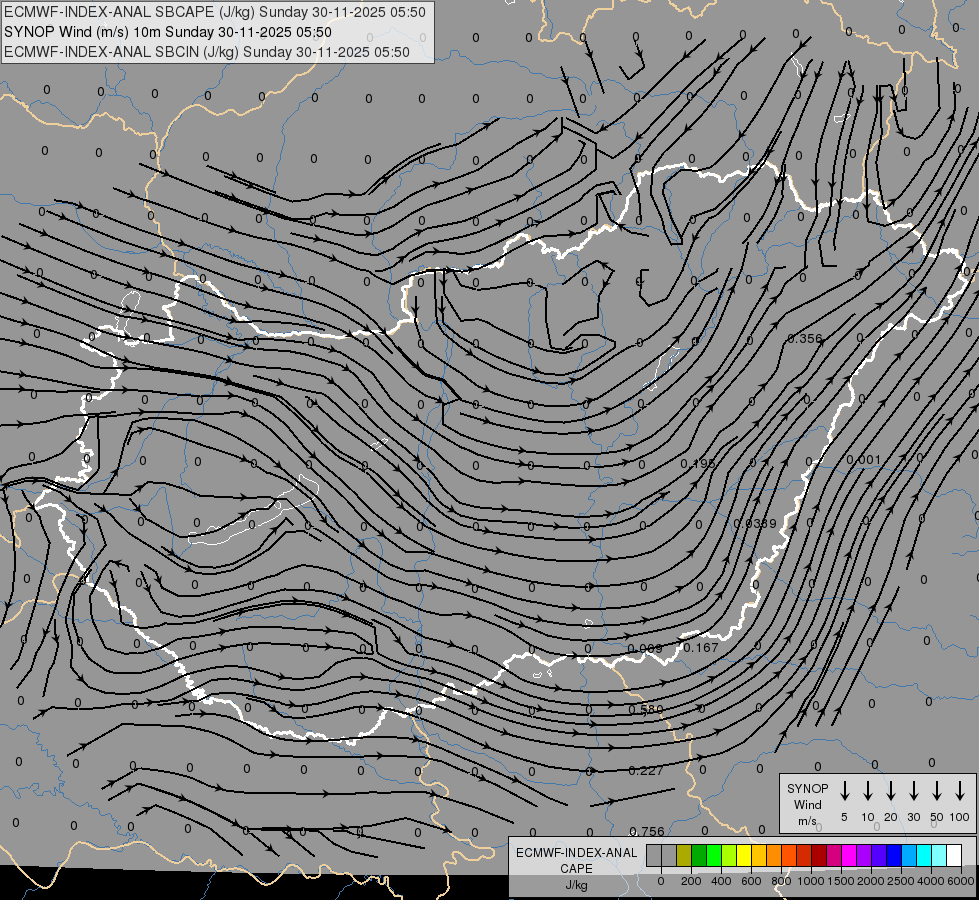The height and width of the screenshot is (900, 979).
Task: Pick the 100 m/s wind legend arrow
Action: click(960, 791)
